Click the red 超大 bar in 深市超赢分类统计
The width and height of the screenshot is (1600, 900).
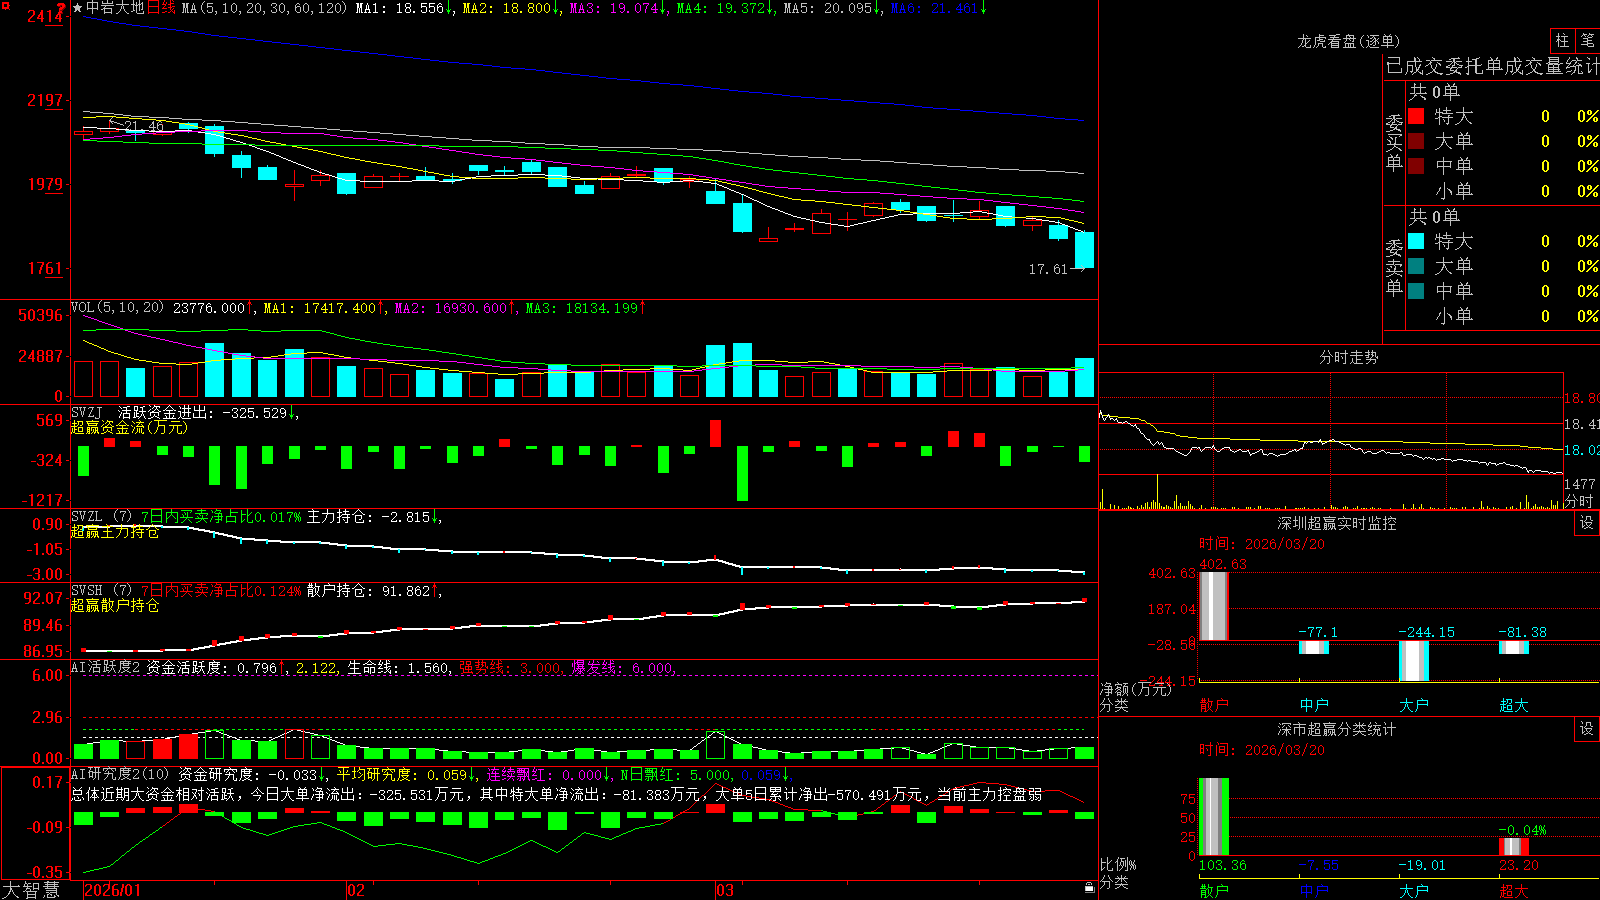pos(1514,847)
